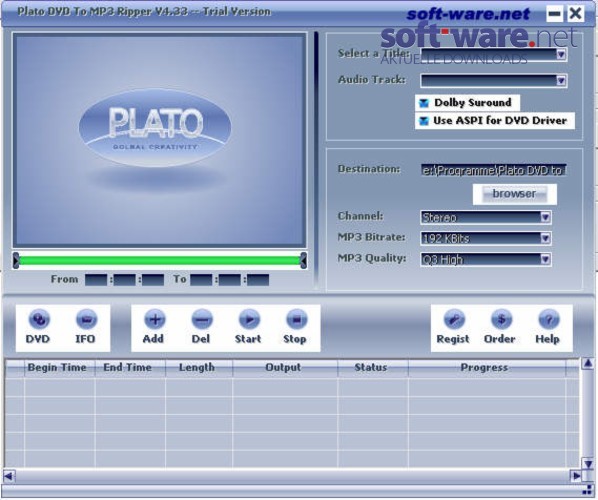Open the MP3 Quality dropdown

(x=545, y=259)
